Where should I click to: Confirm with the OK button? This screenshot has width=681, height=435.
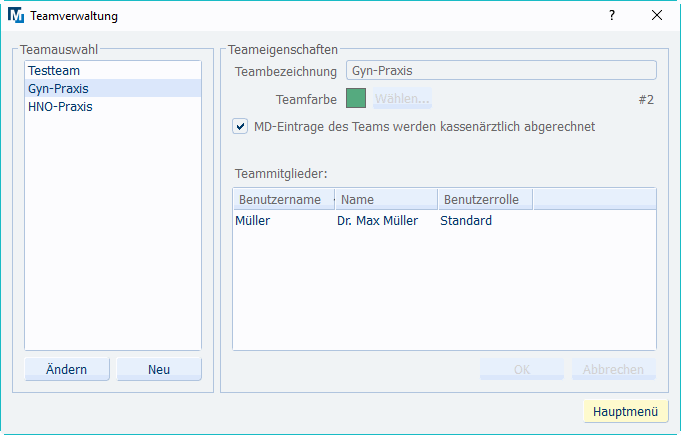(521, 369)
